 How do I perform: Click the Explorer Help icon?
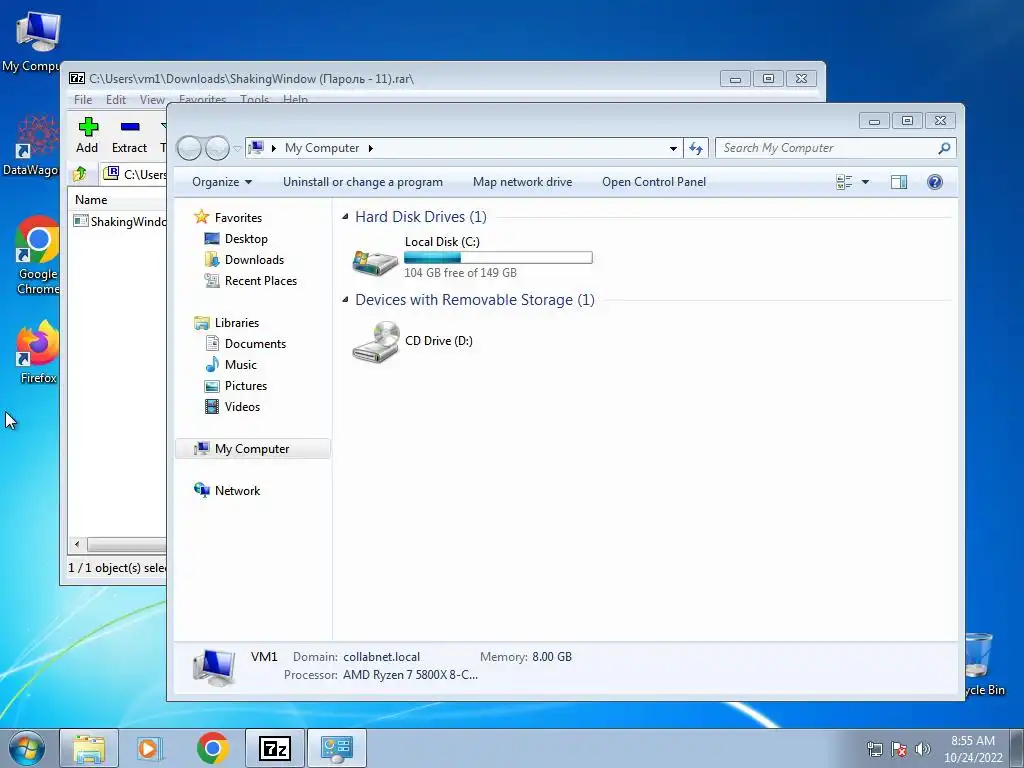[935, 182]
